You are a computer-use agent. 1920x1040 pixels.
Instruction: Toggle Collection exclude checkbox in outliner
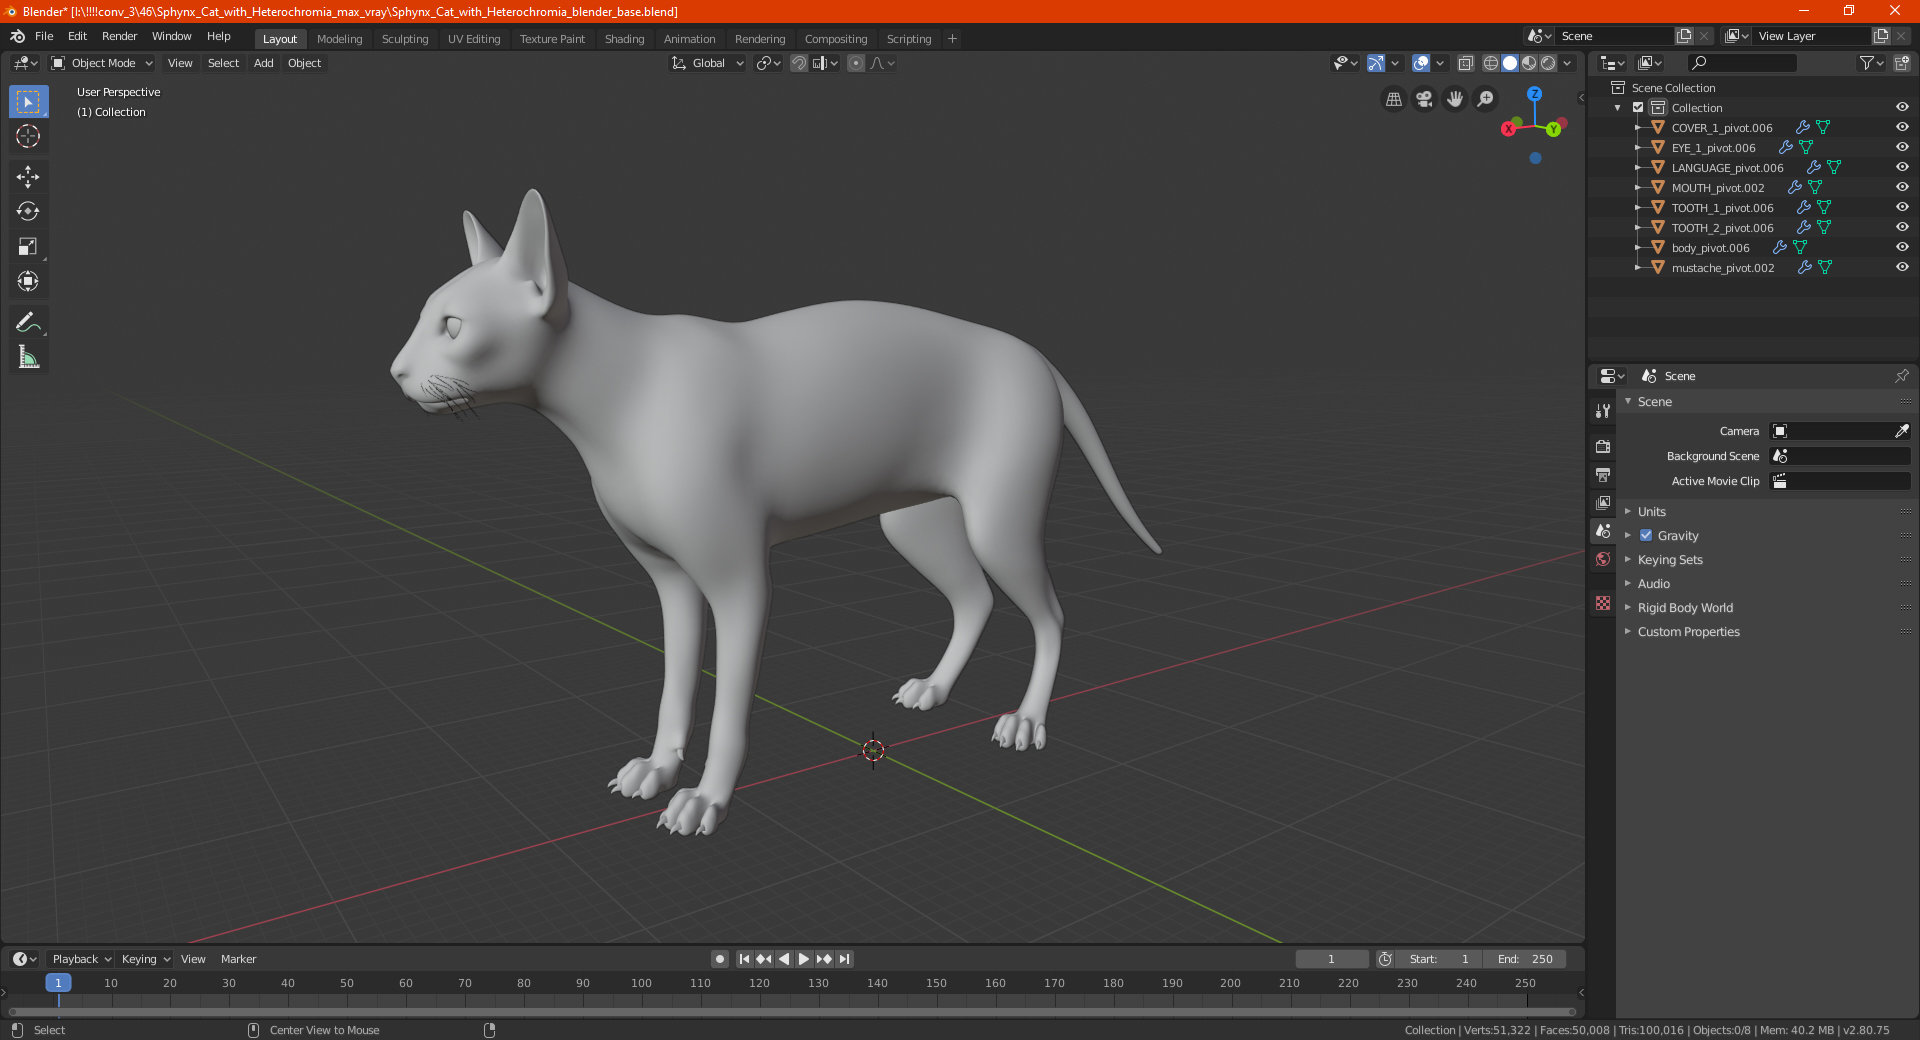tap(1638, 108)
